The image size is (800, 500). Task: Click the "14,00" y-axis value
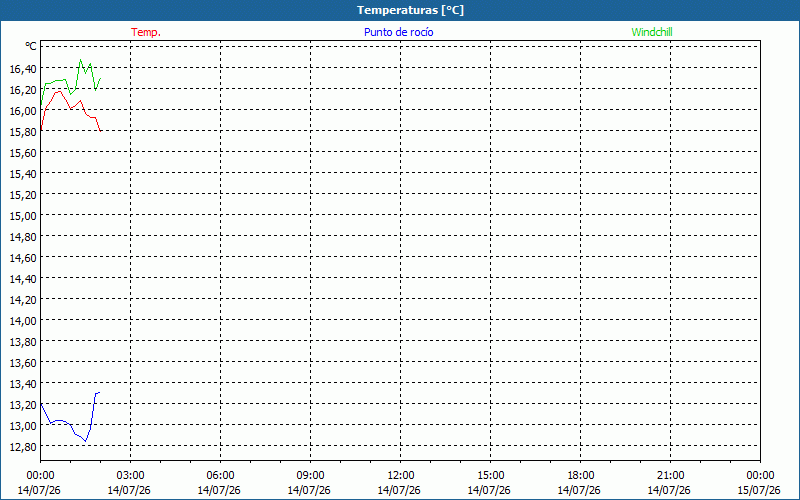(x=23, y=321)
